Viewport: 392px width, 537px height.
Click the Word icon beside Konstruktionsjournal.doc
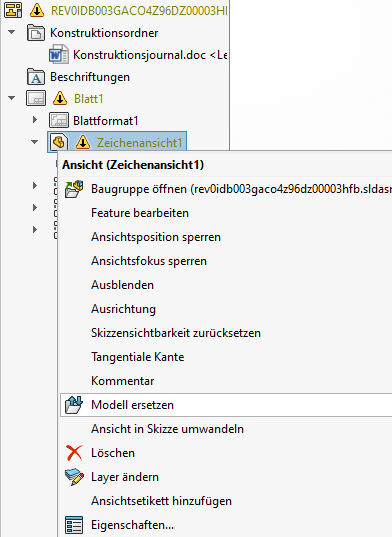point(59,55)
